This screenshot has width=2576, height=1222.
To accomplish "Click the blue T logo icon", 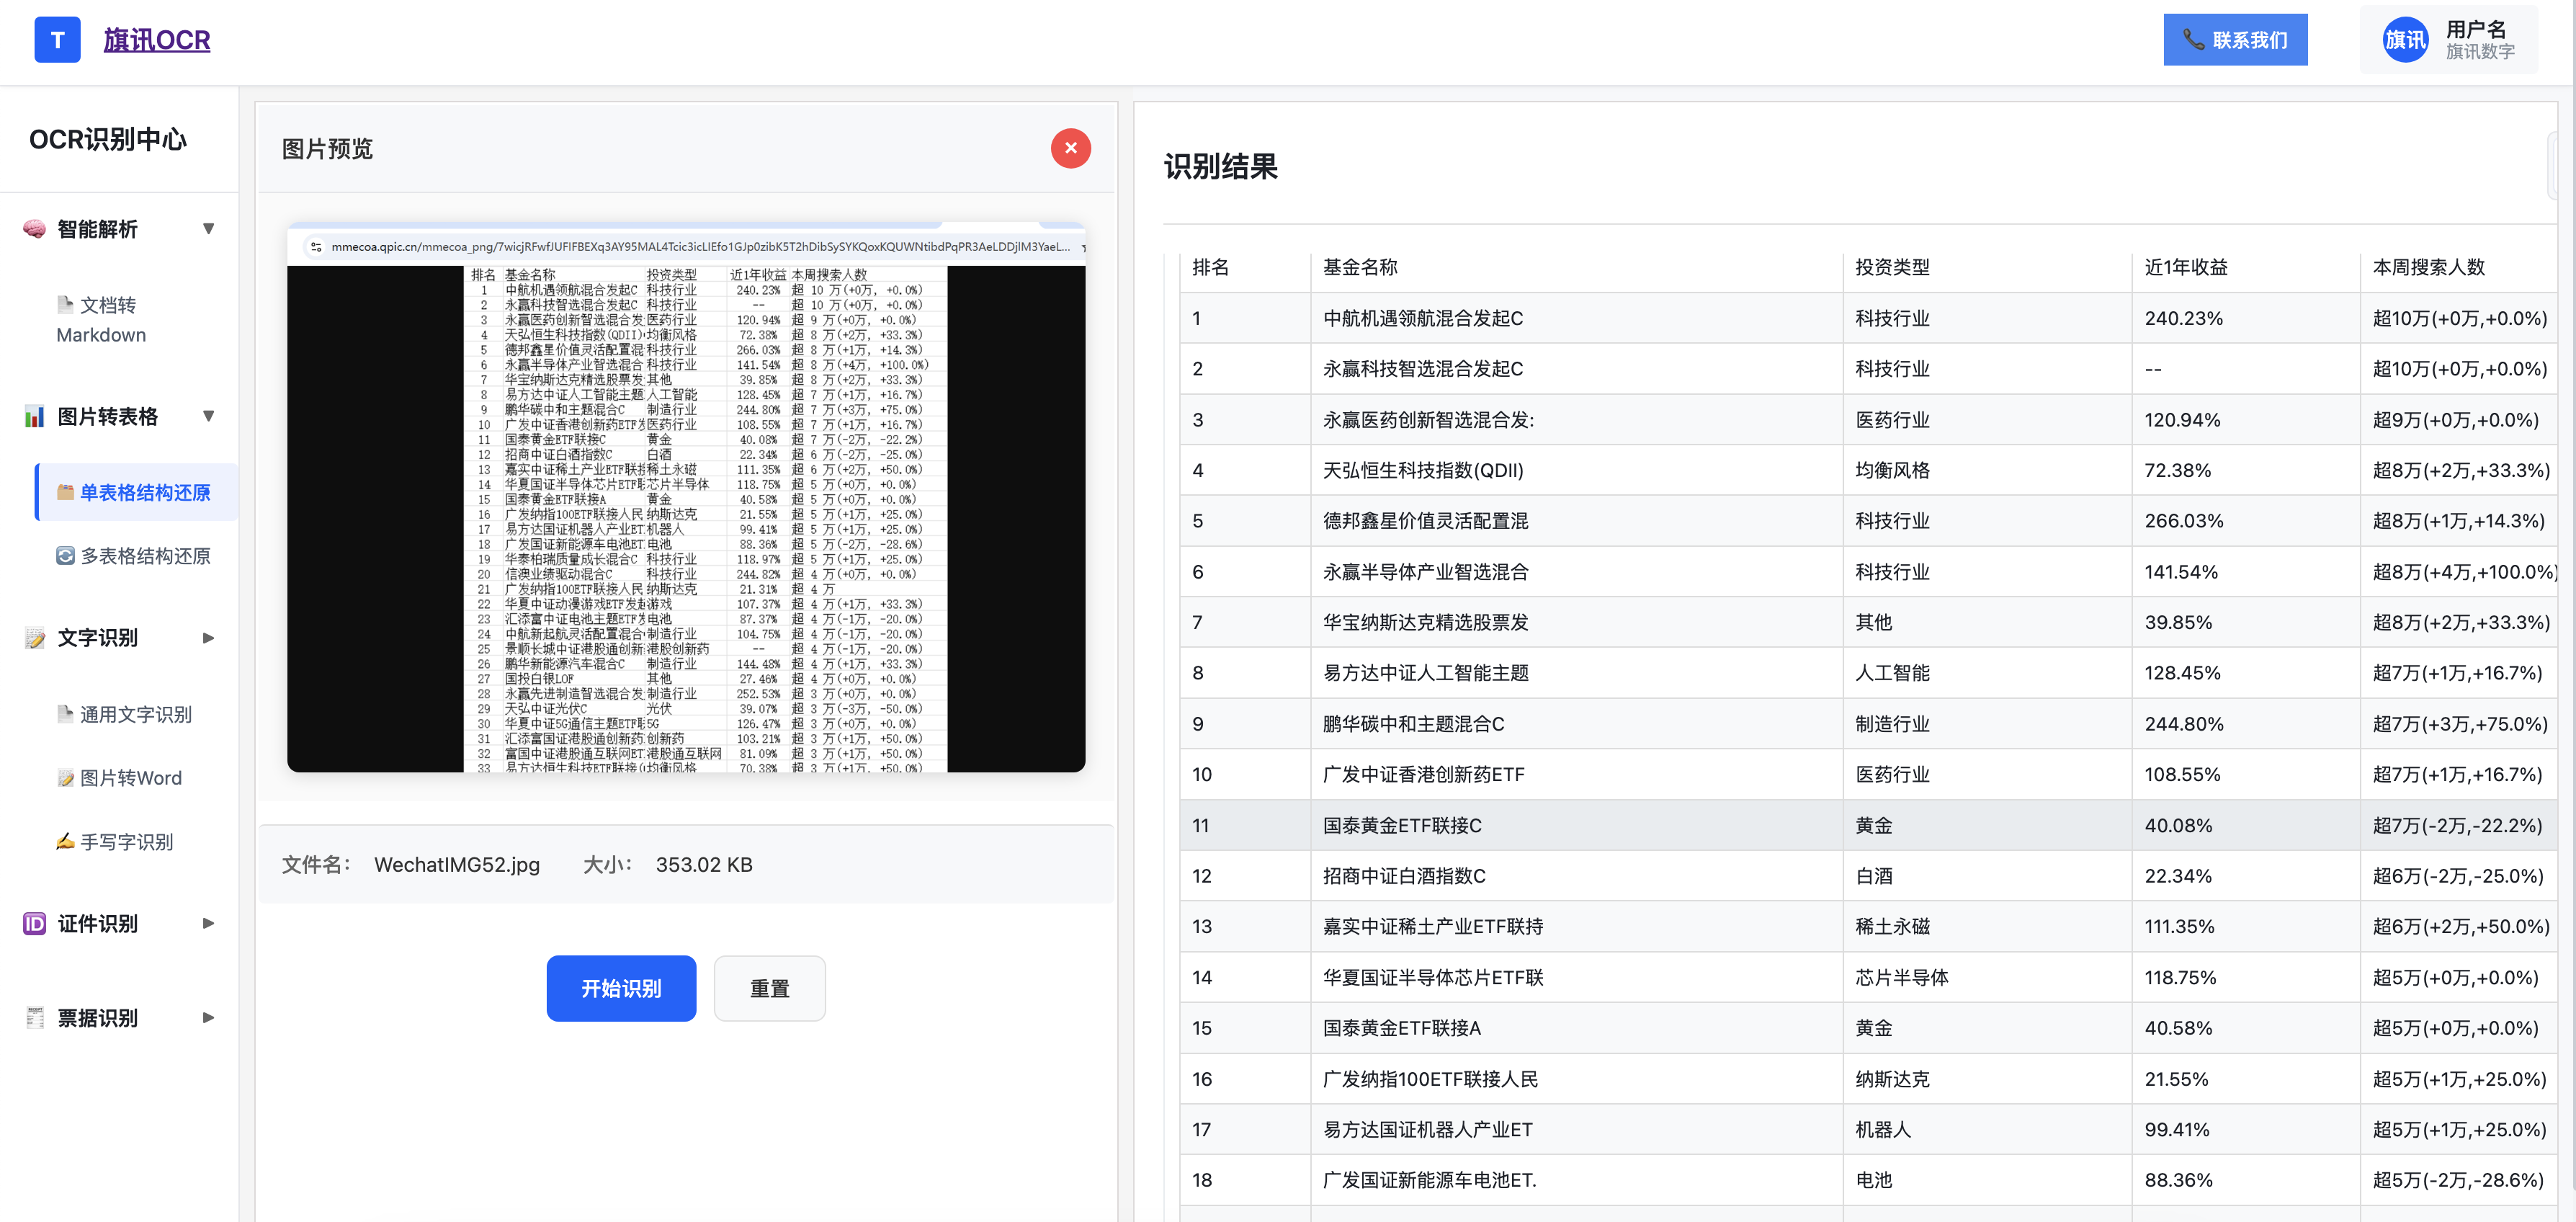I will tap(57, 40).
